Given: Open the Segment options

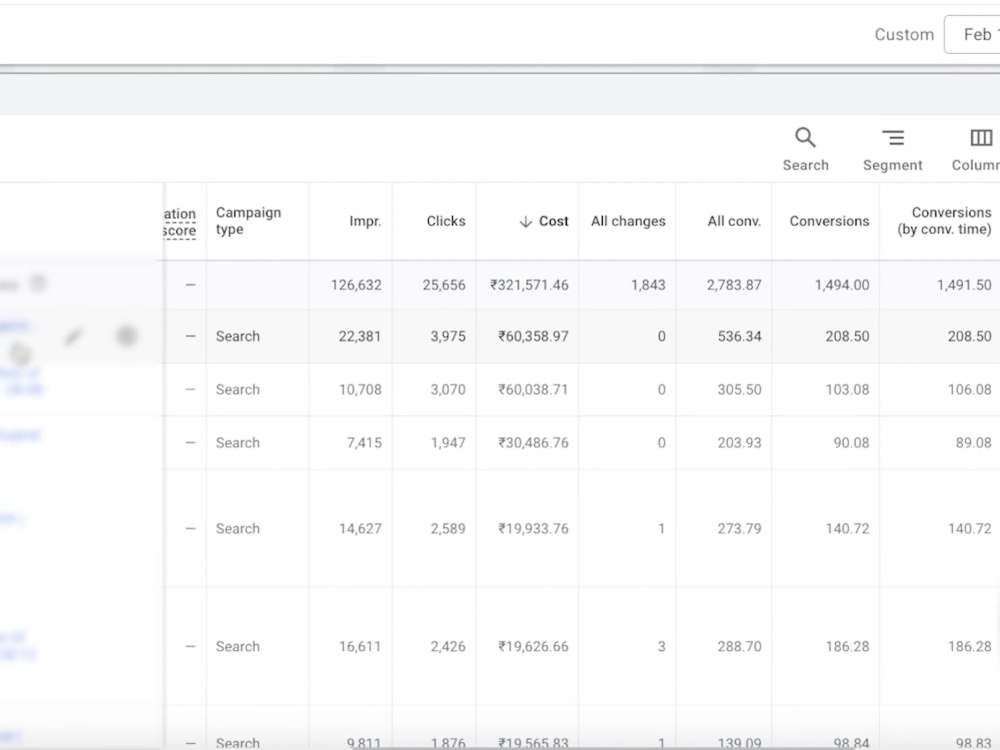Looking at the screenshot, I should pyautogui.click(x=892, y=149).
